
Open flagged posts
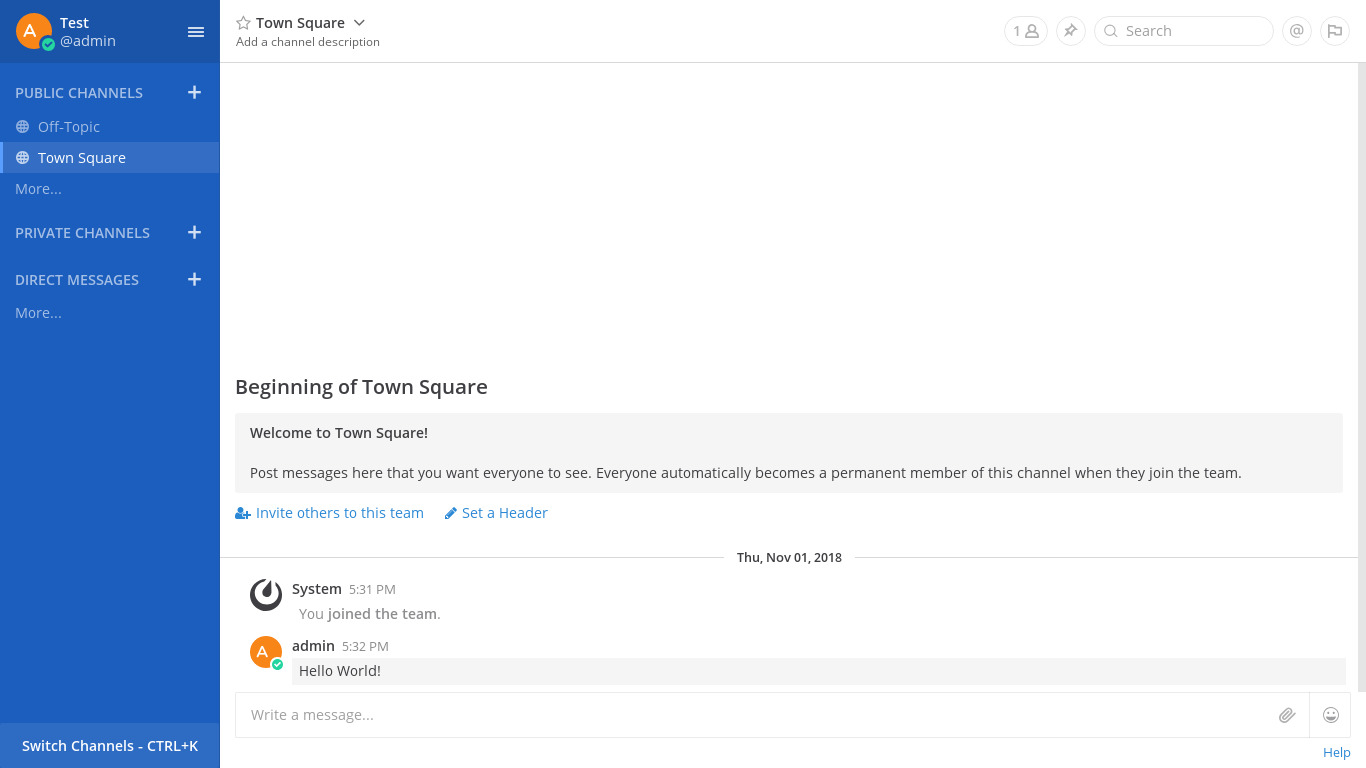(1334, 31)
